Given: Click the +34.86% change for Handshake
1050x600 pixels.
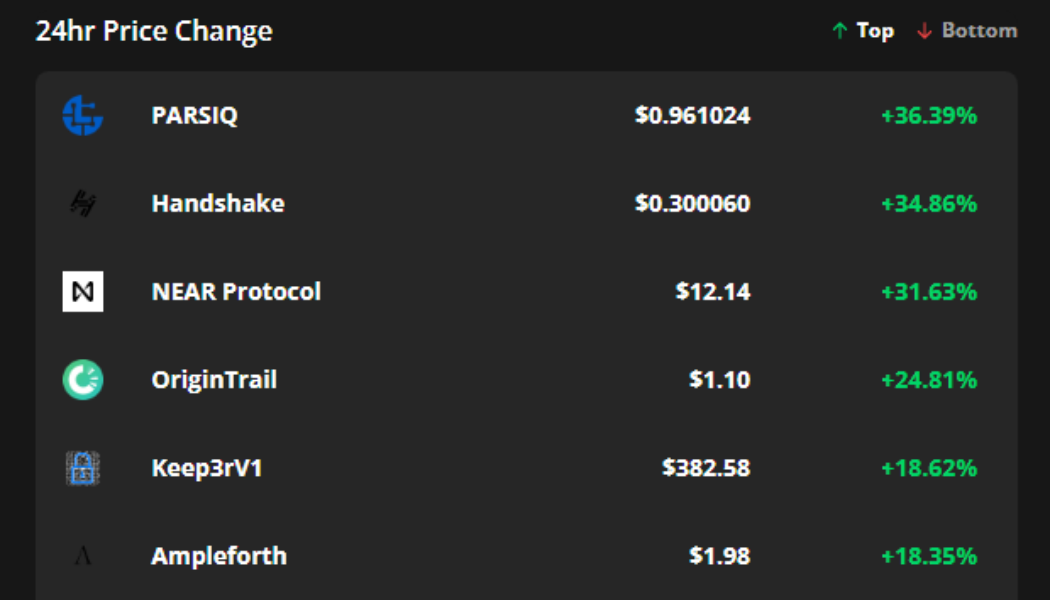Looking at the screenshot, I should coord(928,204).
